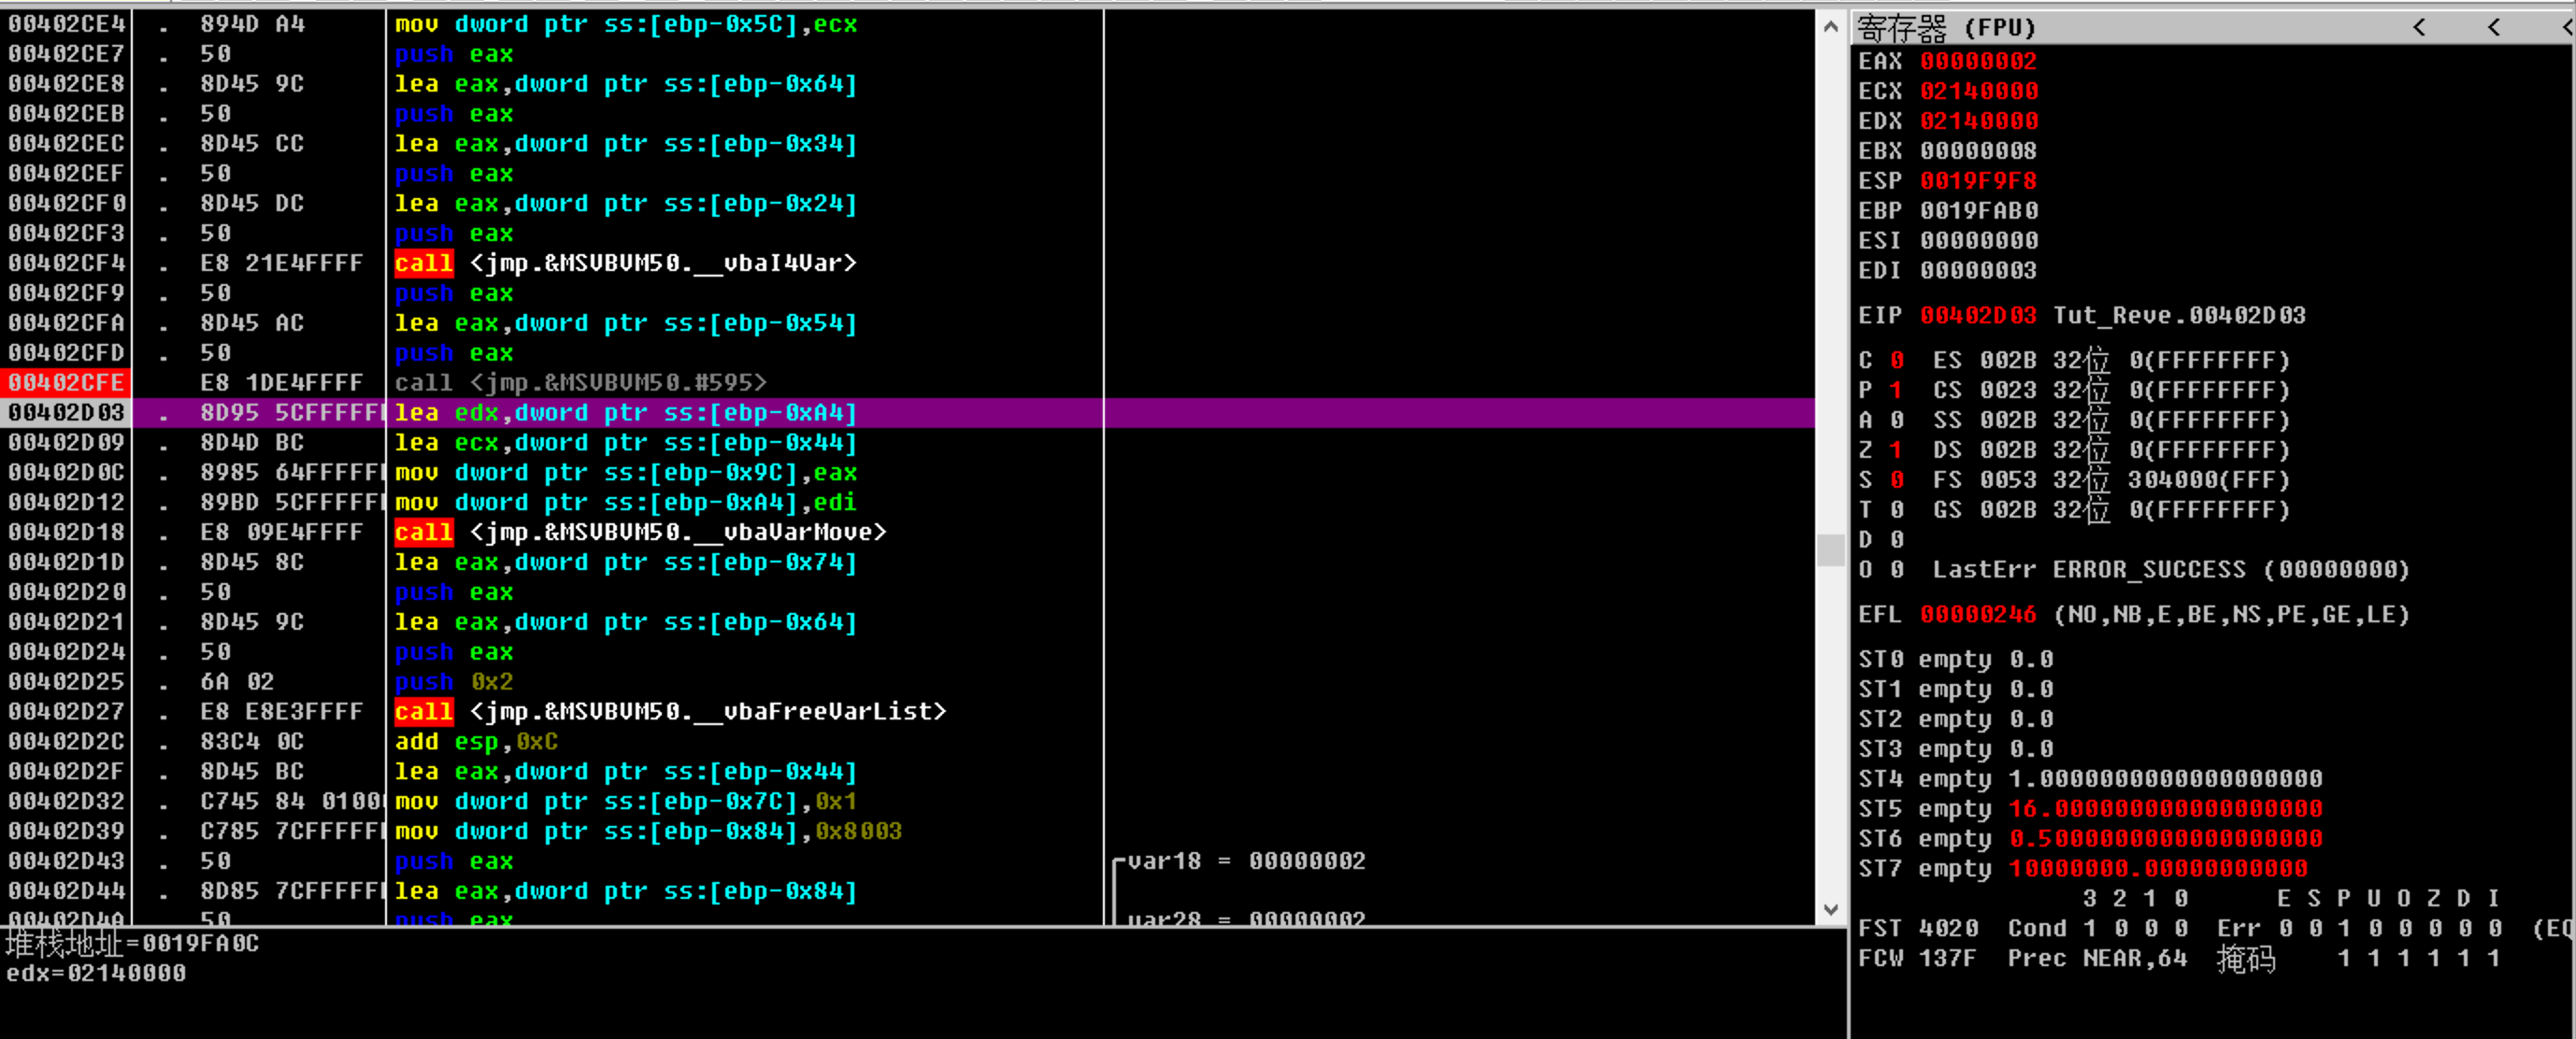Select CS segment register 0023

pyautogui.click(x=2008, y=390)
